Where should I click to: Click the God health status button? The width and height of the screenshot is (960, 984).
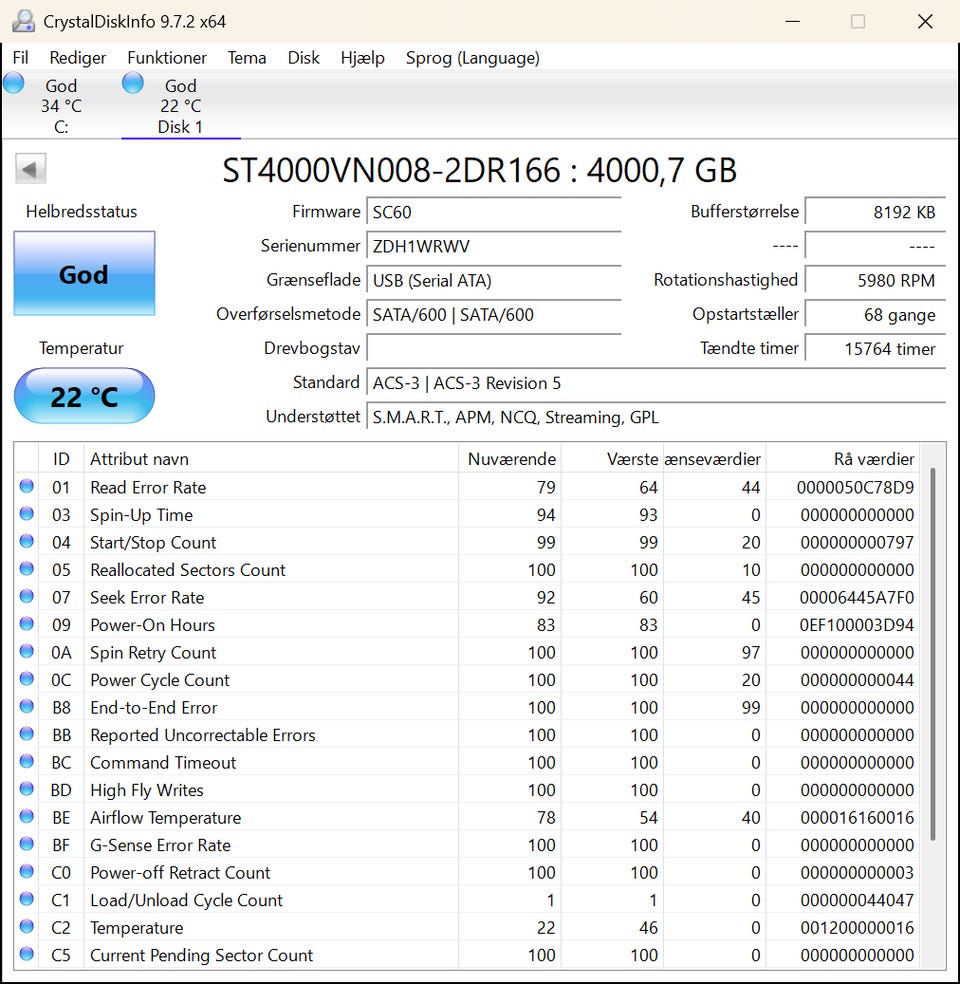point(84,274)
